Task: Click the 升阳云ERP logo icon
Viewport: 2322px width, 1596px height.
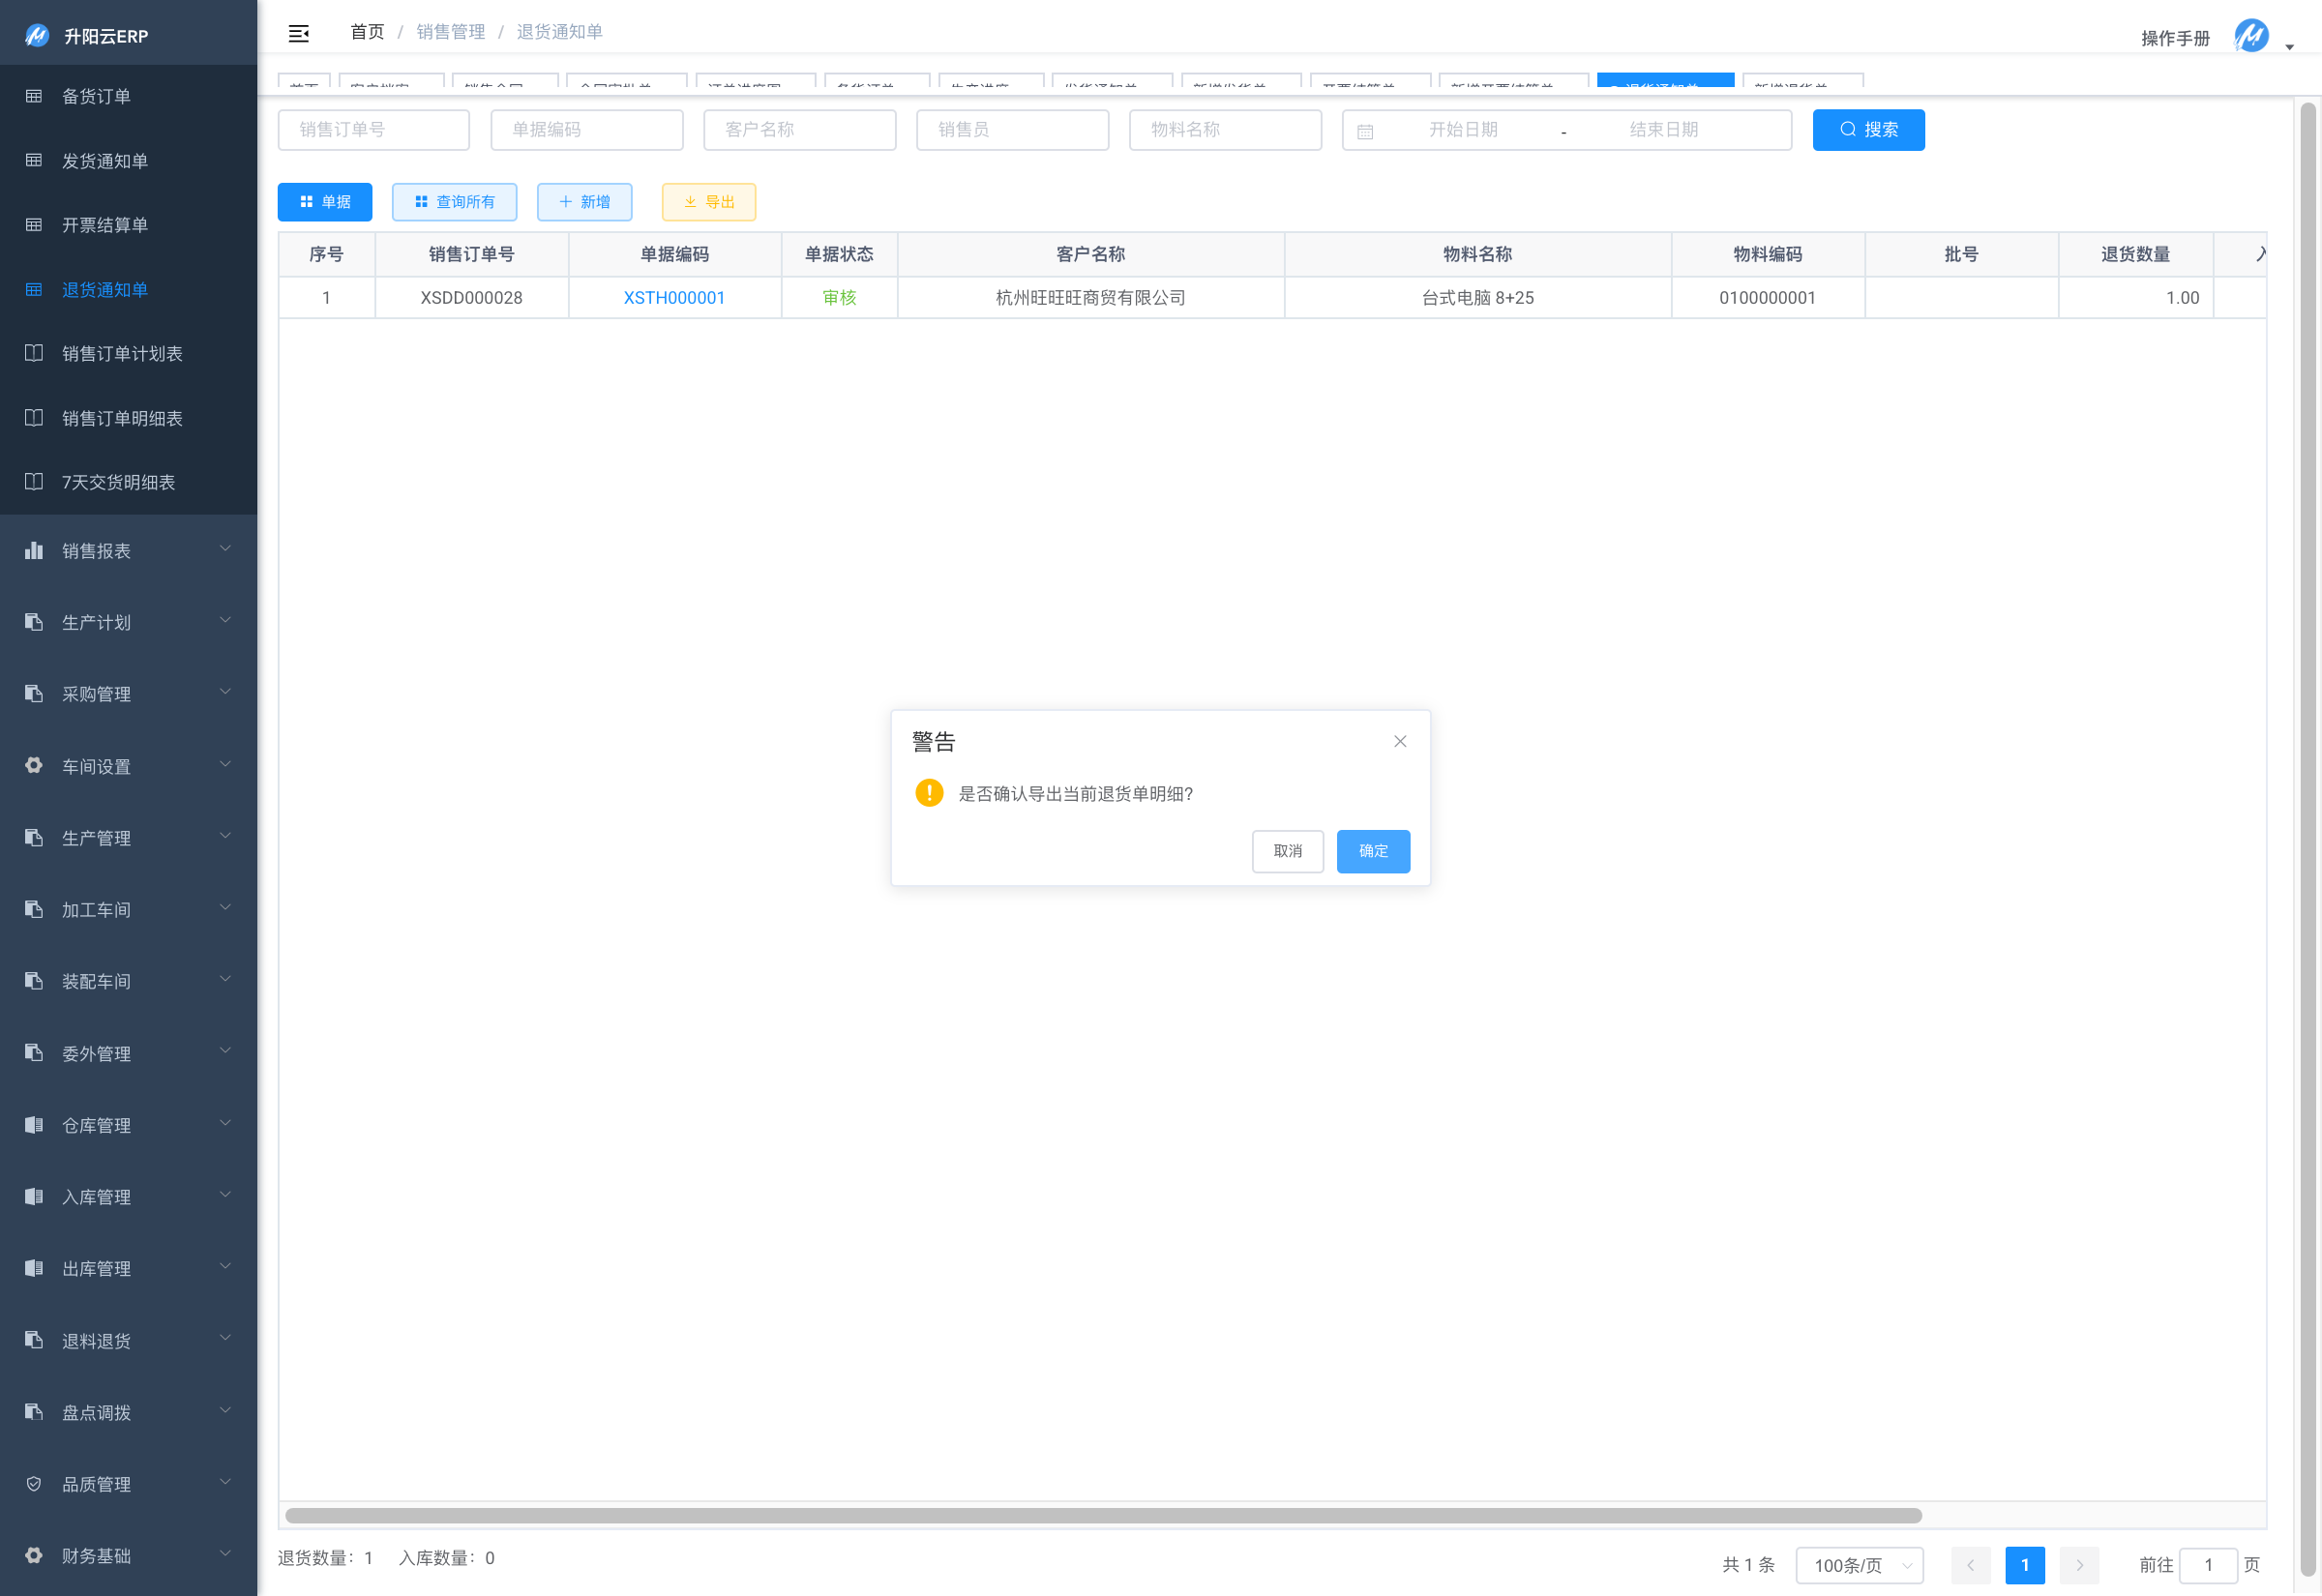Action: click(x=37, y=36)
